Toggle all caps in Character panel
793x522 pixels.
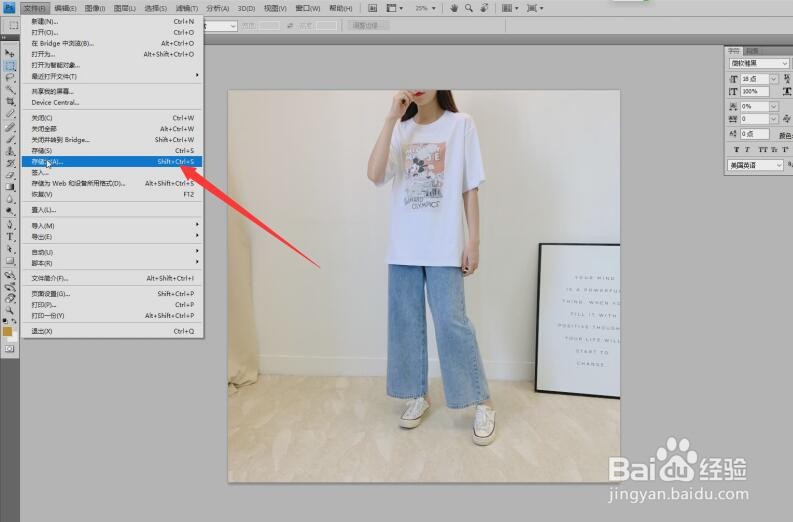click(x=763, y=150)
